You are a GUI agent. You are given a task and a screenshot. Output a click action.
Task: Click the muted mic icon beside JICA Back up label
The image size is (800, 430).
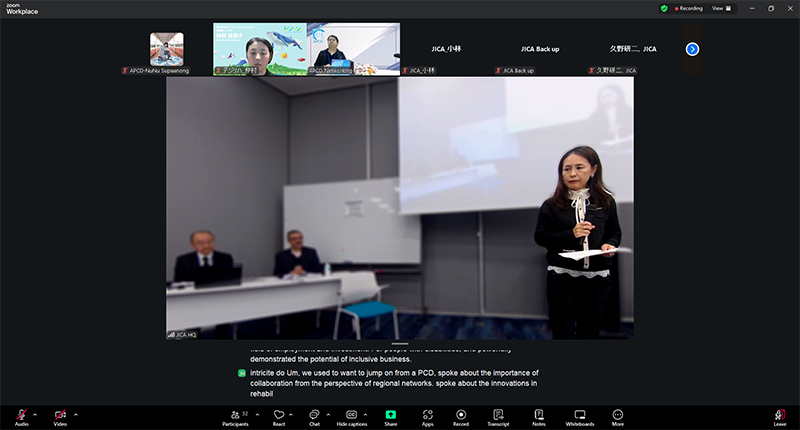(x=498, y=70)
